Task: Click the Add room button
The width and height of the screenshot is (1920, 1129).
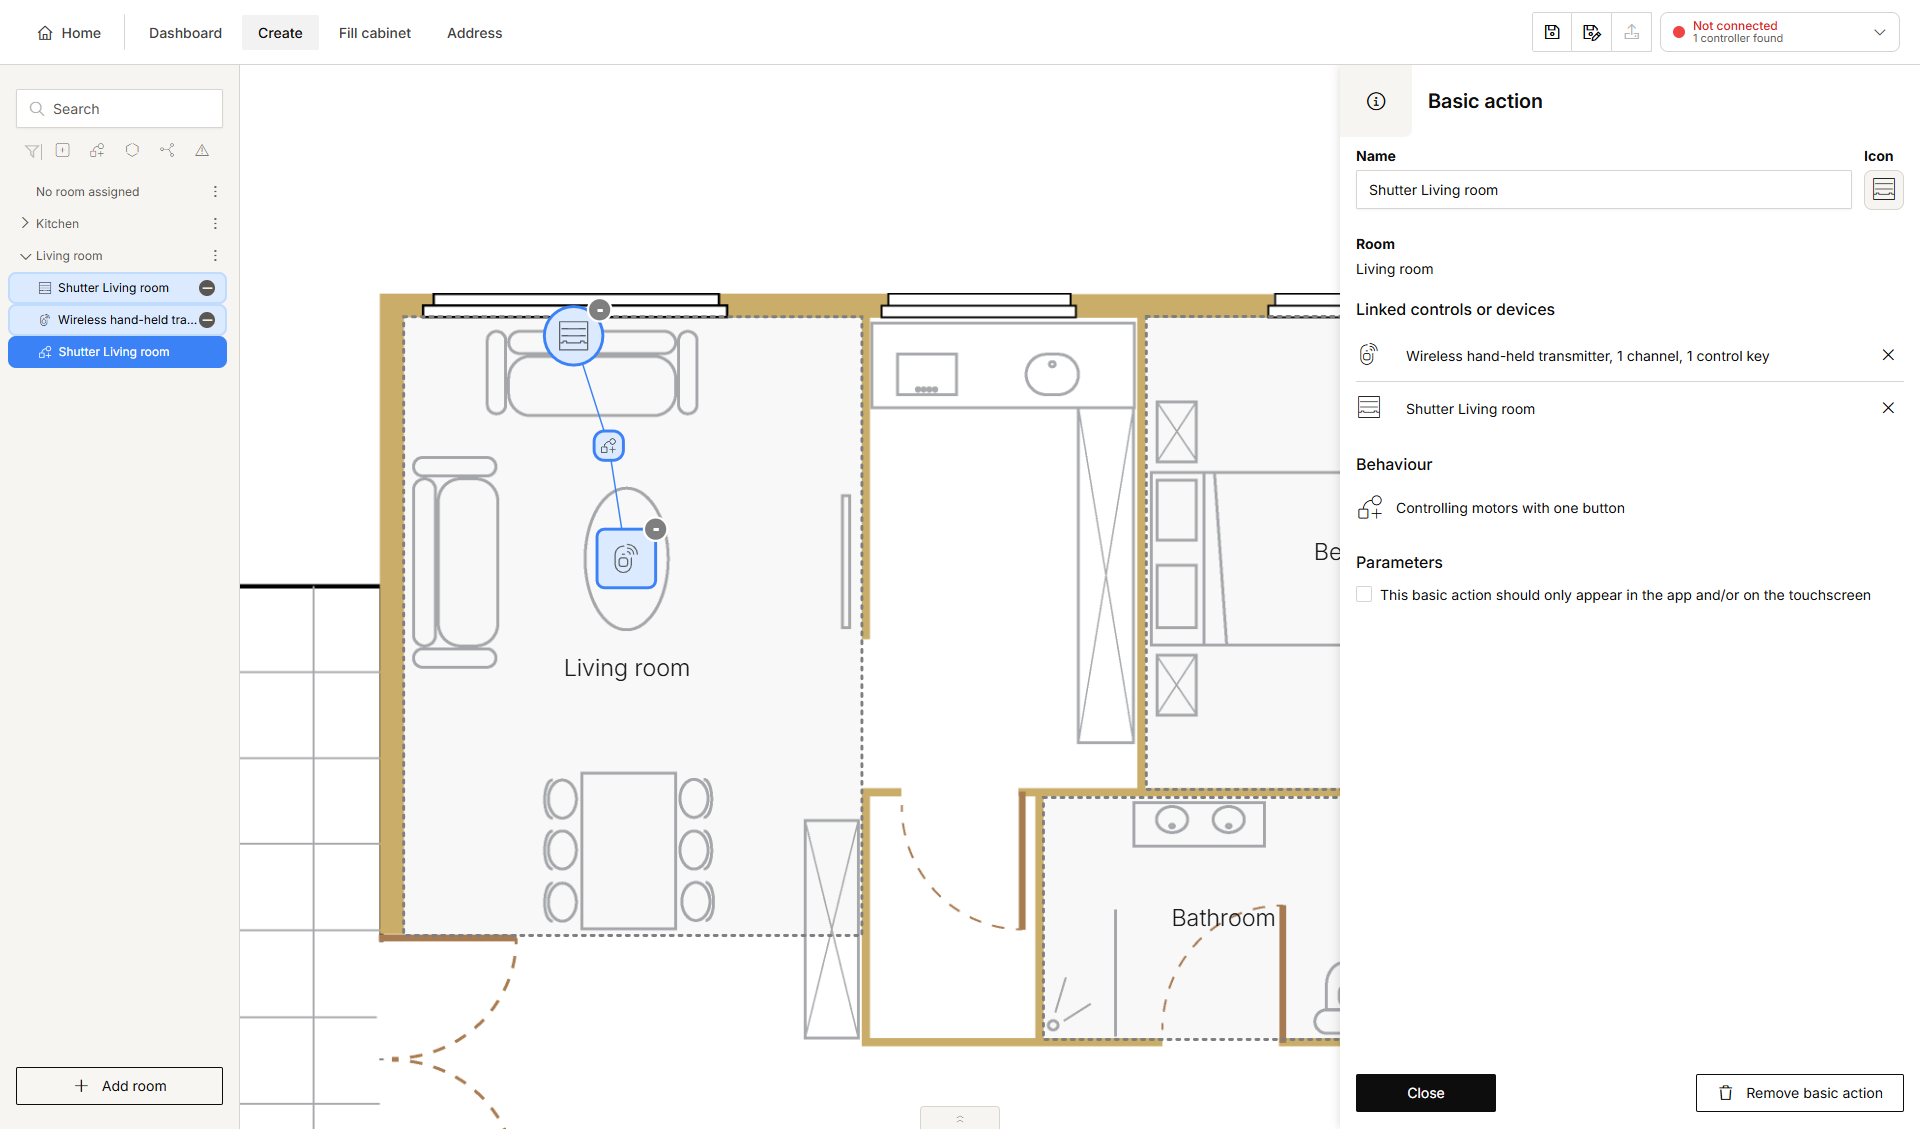Action: (x=120, y=1086)
